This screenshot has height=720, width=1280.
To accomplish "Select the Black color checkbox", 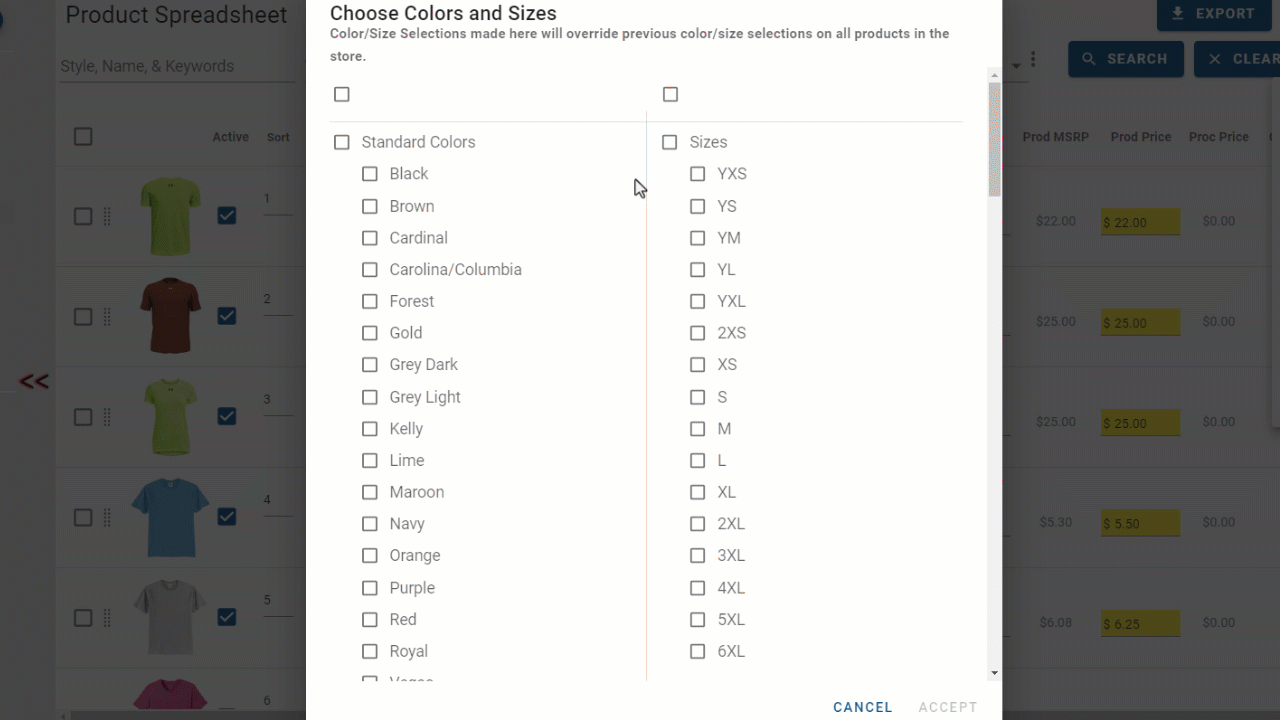I will tap(369, 173).
